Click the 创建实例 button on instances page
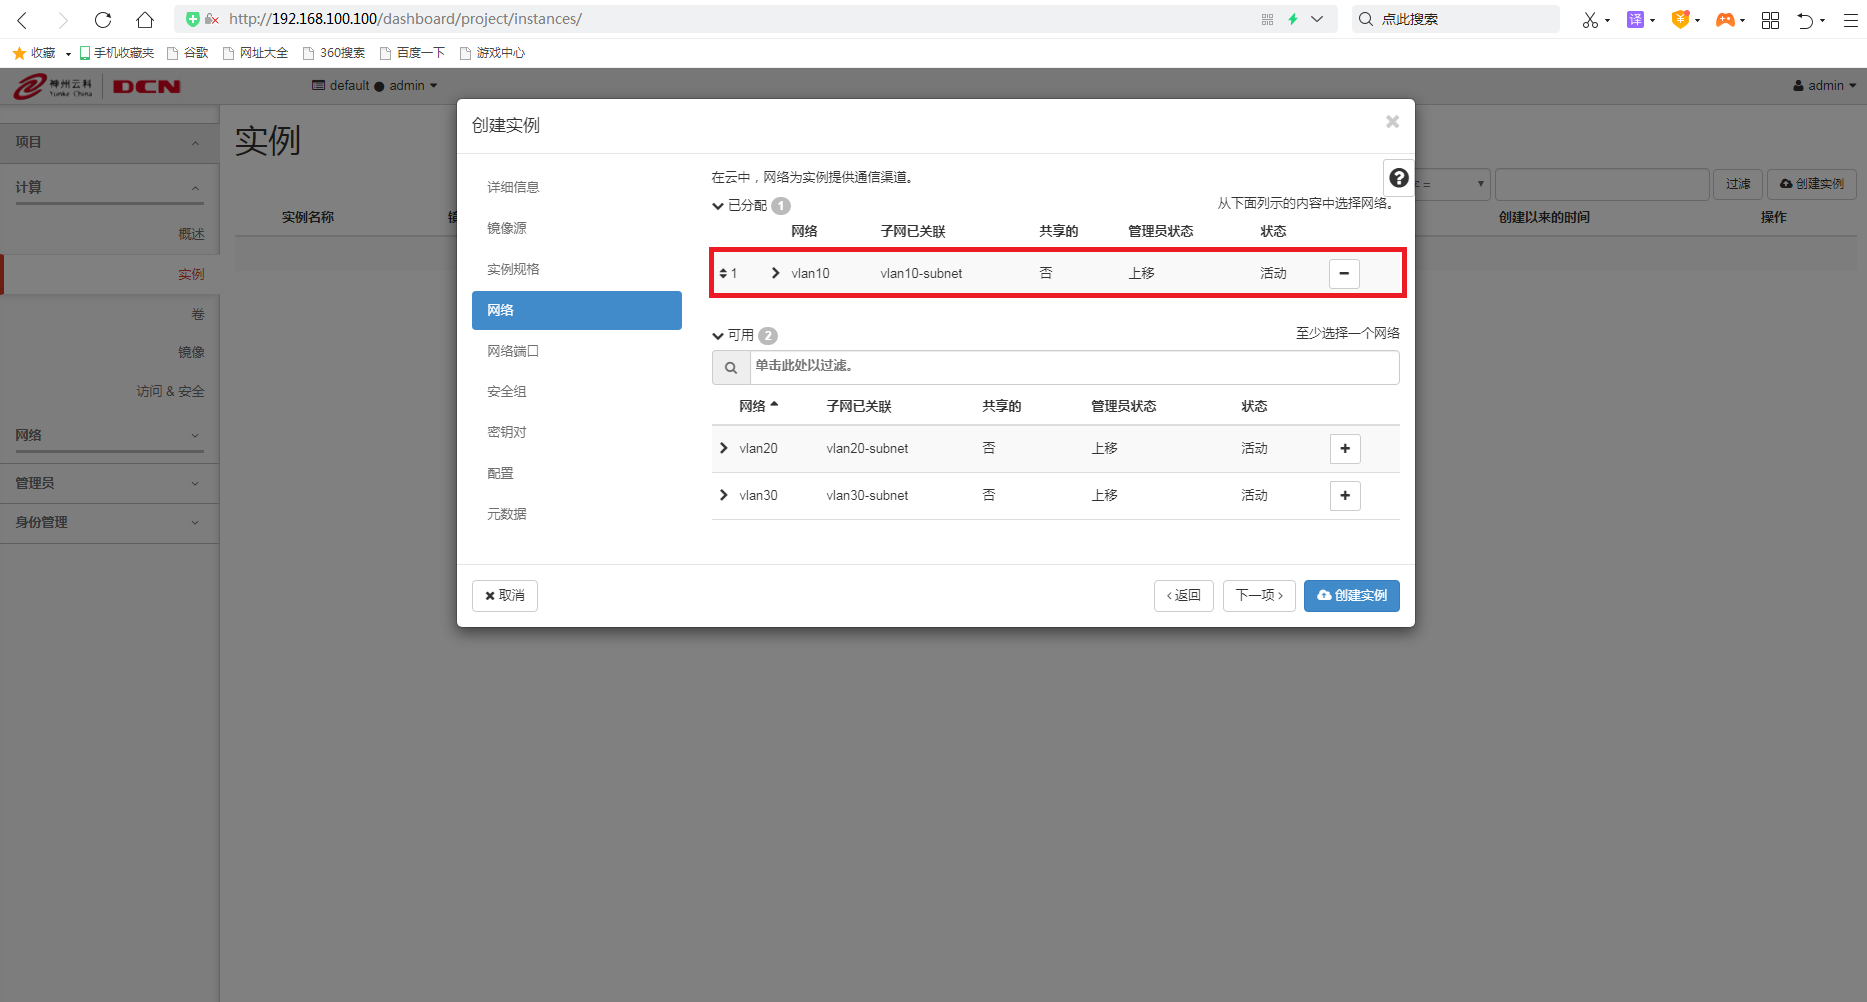The width and height of the screenshot is (1867, 1002). [x=1812, y=184]
